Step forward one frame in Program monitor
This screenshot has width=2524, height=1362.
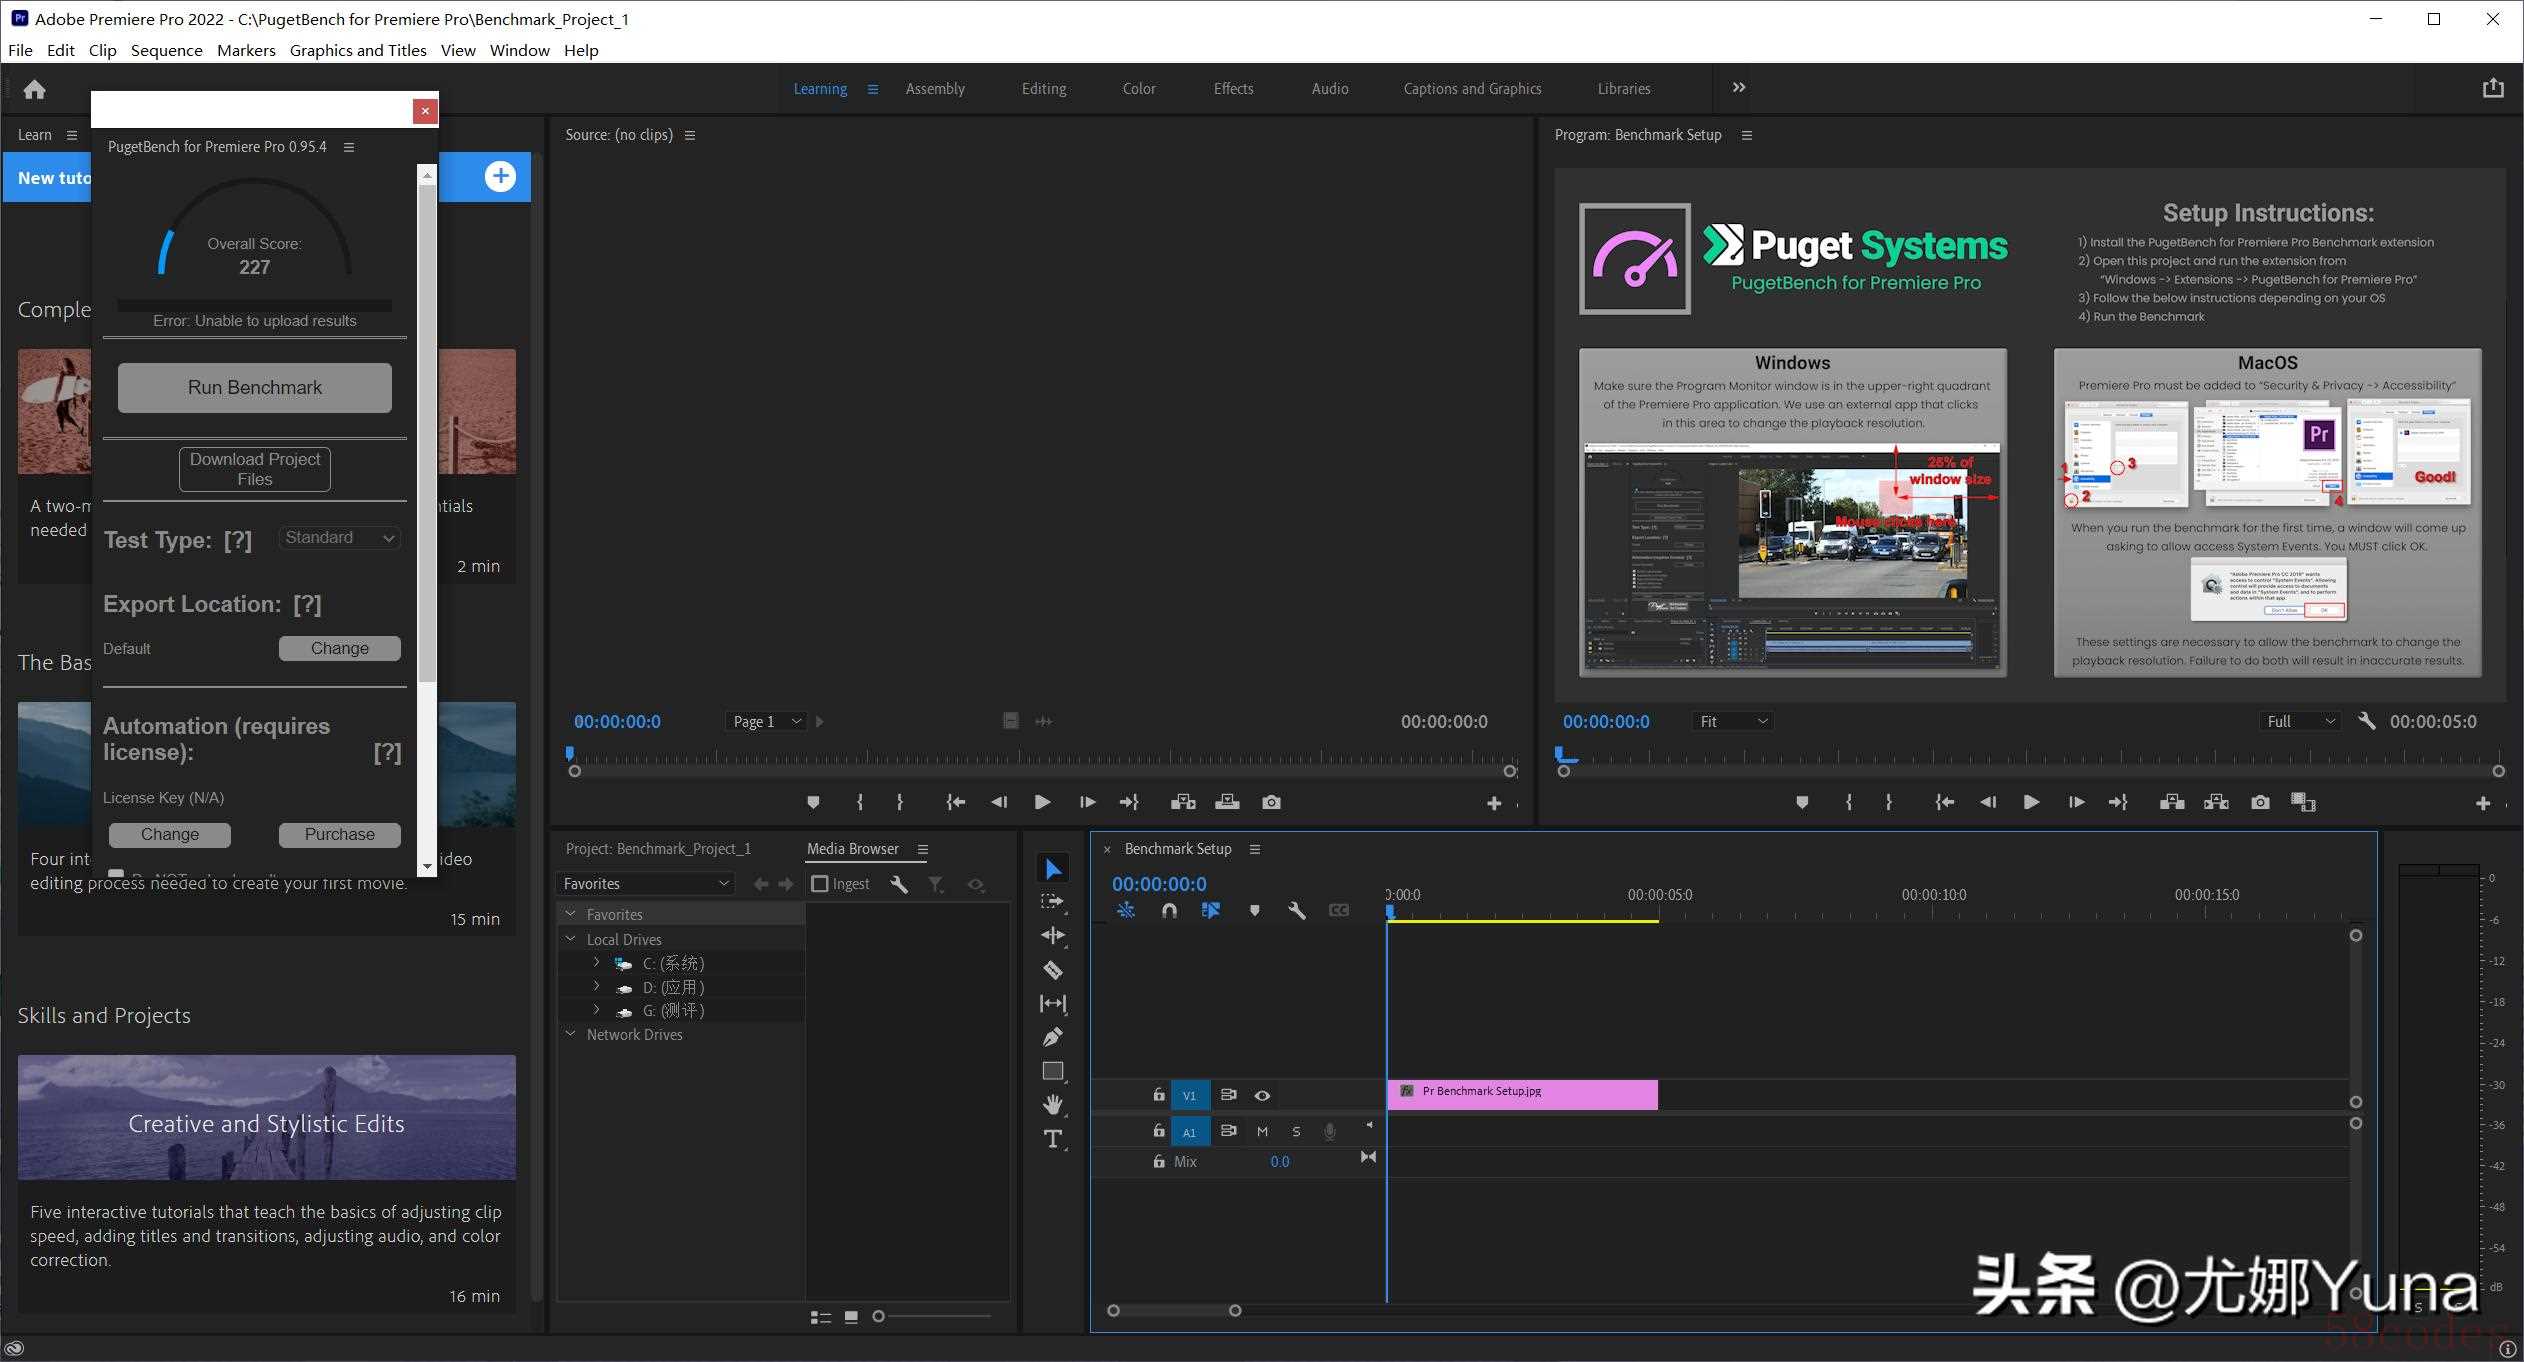pos(2076,802)
